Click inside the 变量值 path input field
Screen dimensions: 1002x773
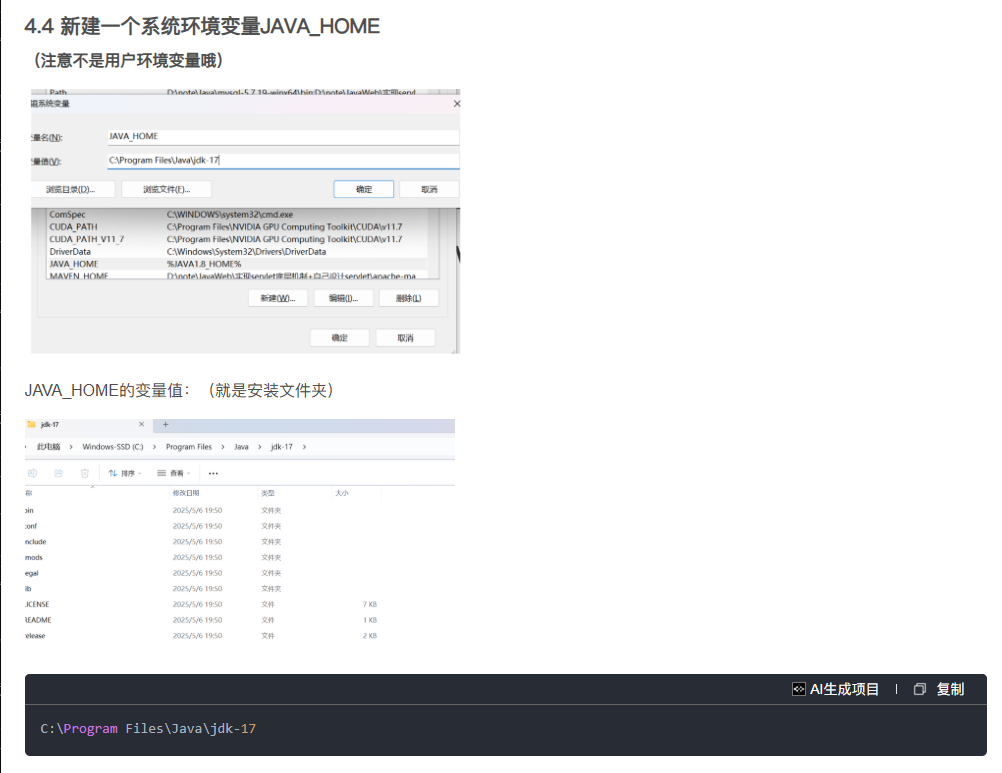(282, 160)
